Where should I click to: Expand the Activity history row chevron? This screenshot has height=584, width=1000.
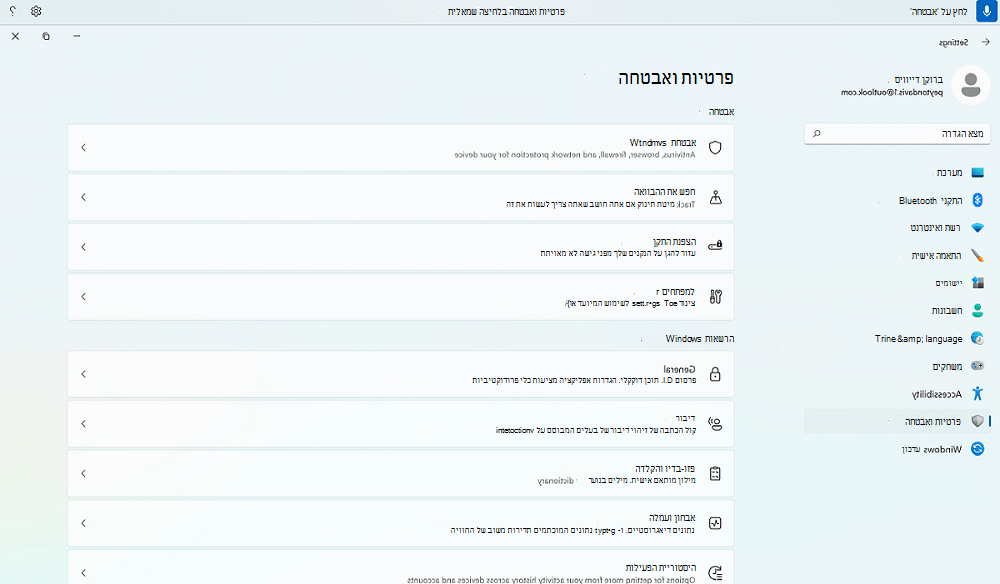pyautogui.click(x=84, y=573)
